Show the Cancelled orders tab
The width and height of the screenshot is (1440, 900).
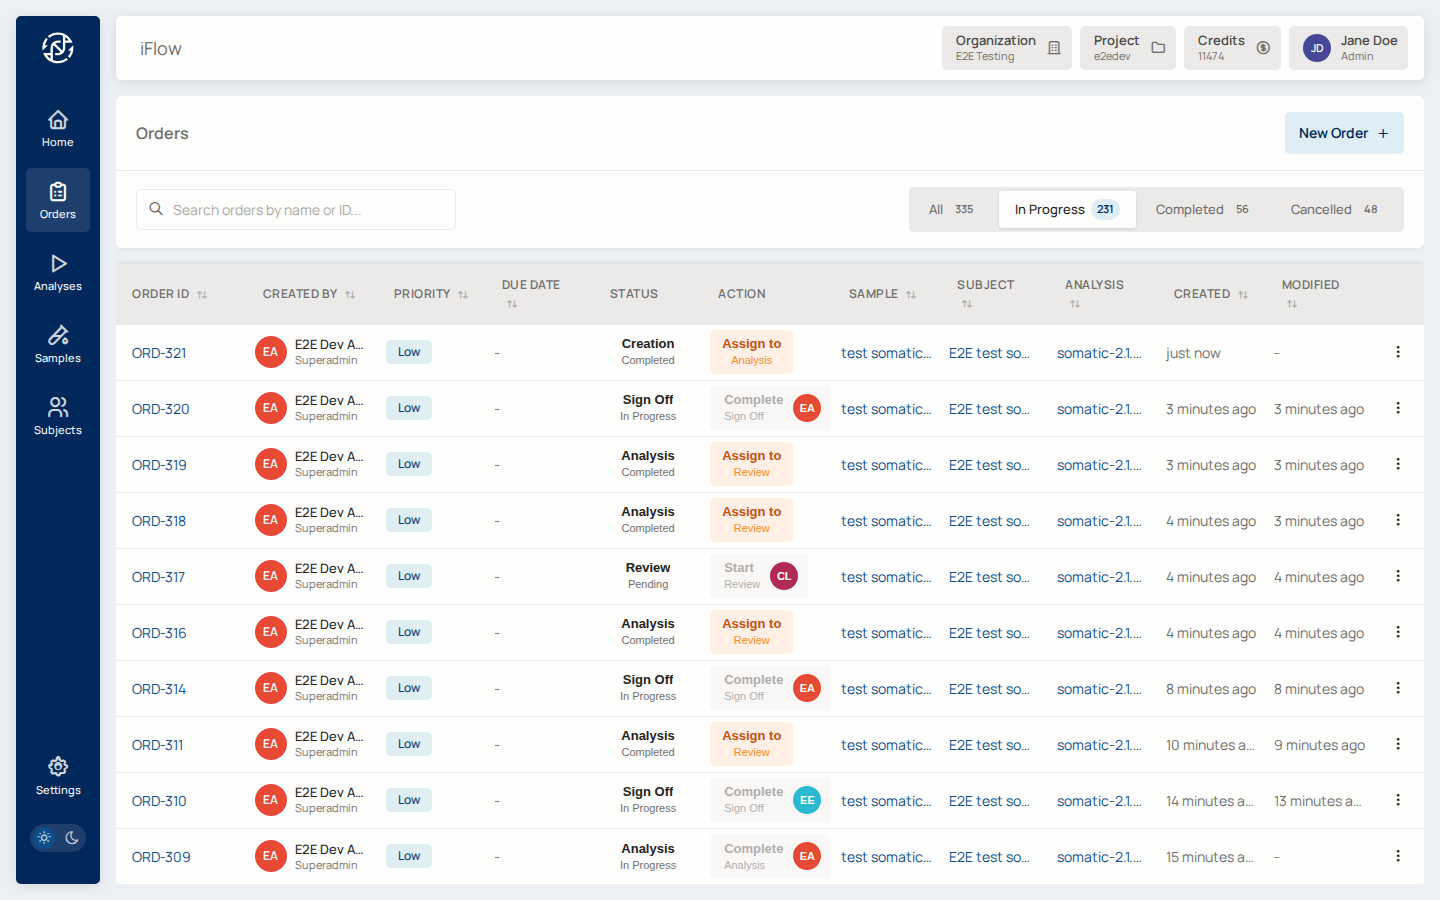pyautogui.click(x=1333, y=210)
